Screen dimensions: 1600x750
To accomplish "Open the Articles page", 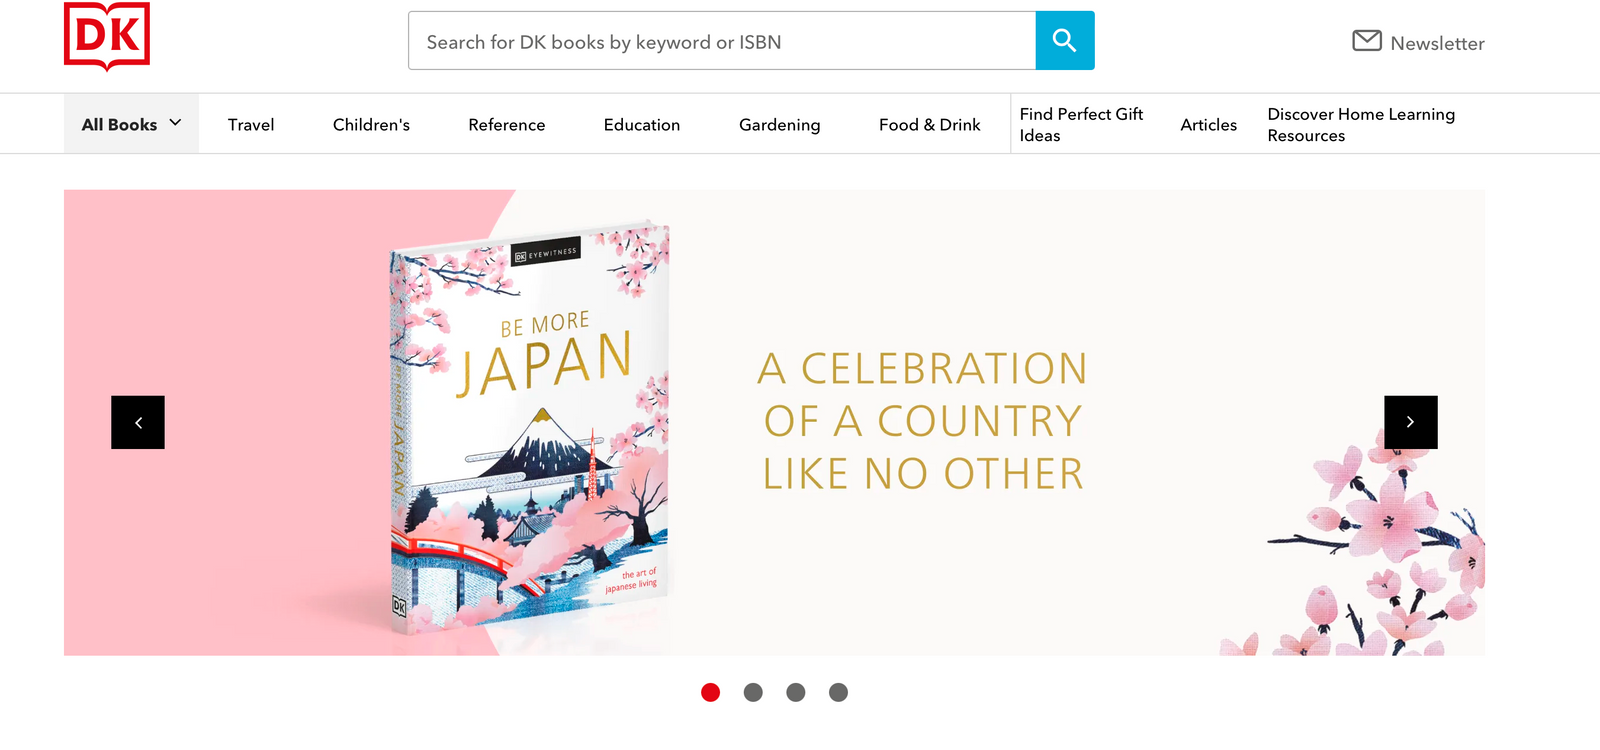I will tap(1208, 124).
